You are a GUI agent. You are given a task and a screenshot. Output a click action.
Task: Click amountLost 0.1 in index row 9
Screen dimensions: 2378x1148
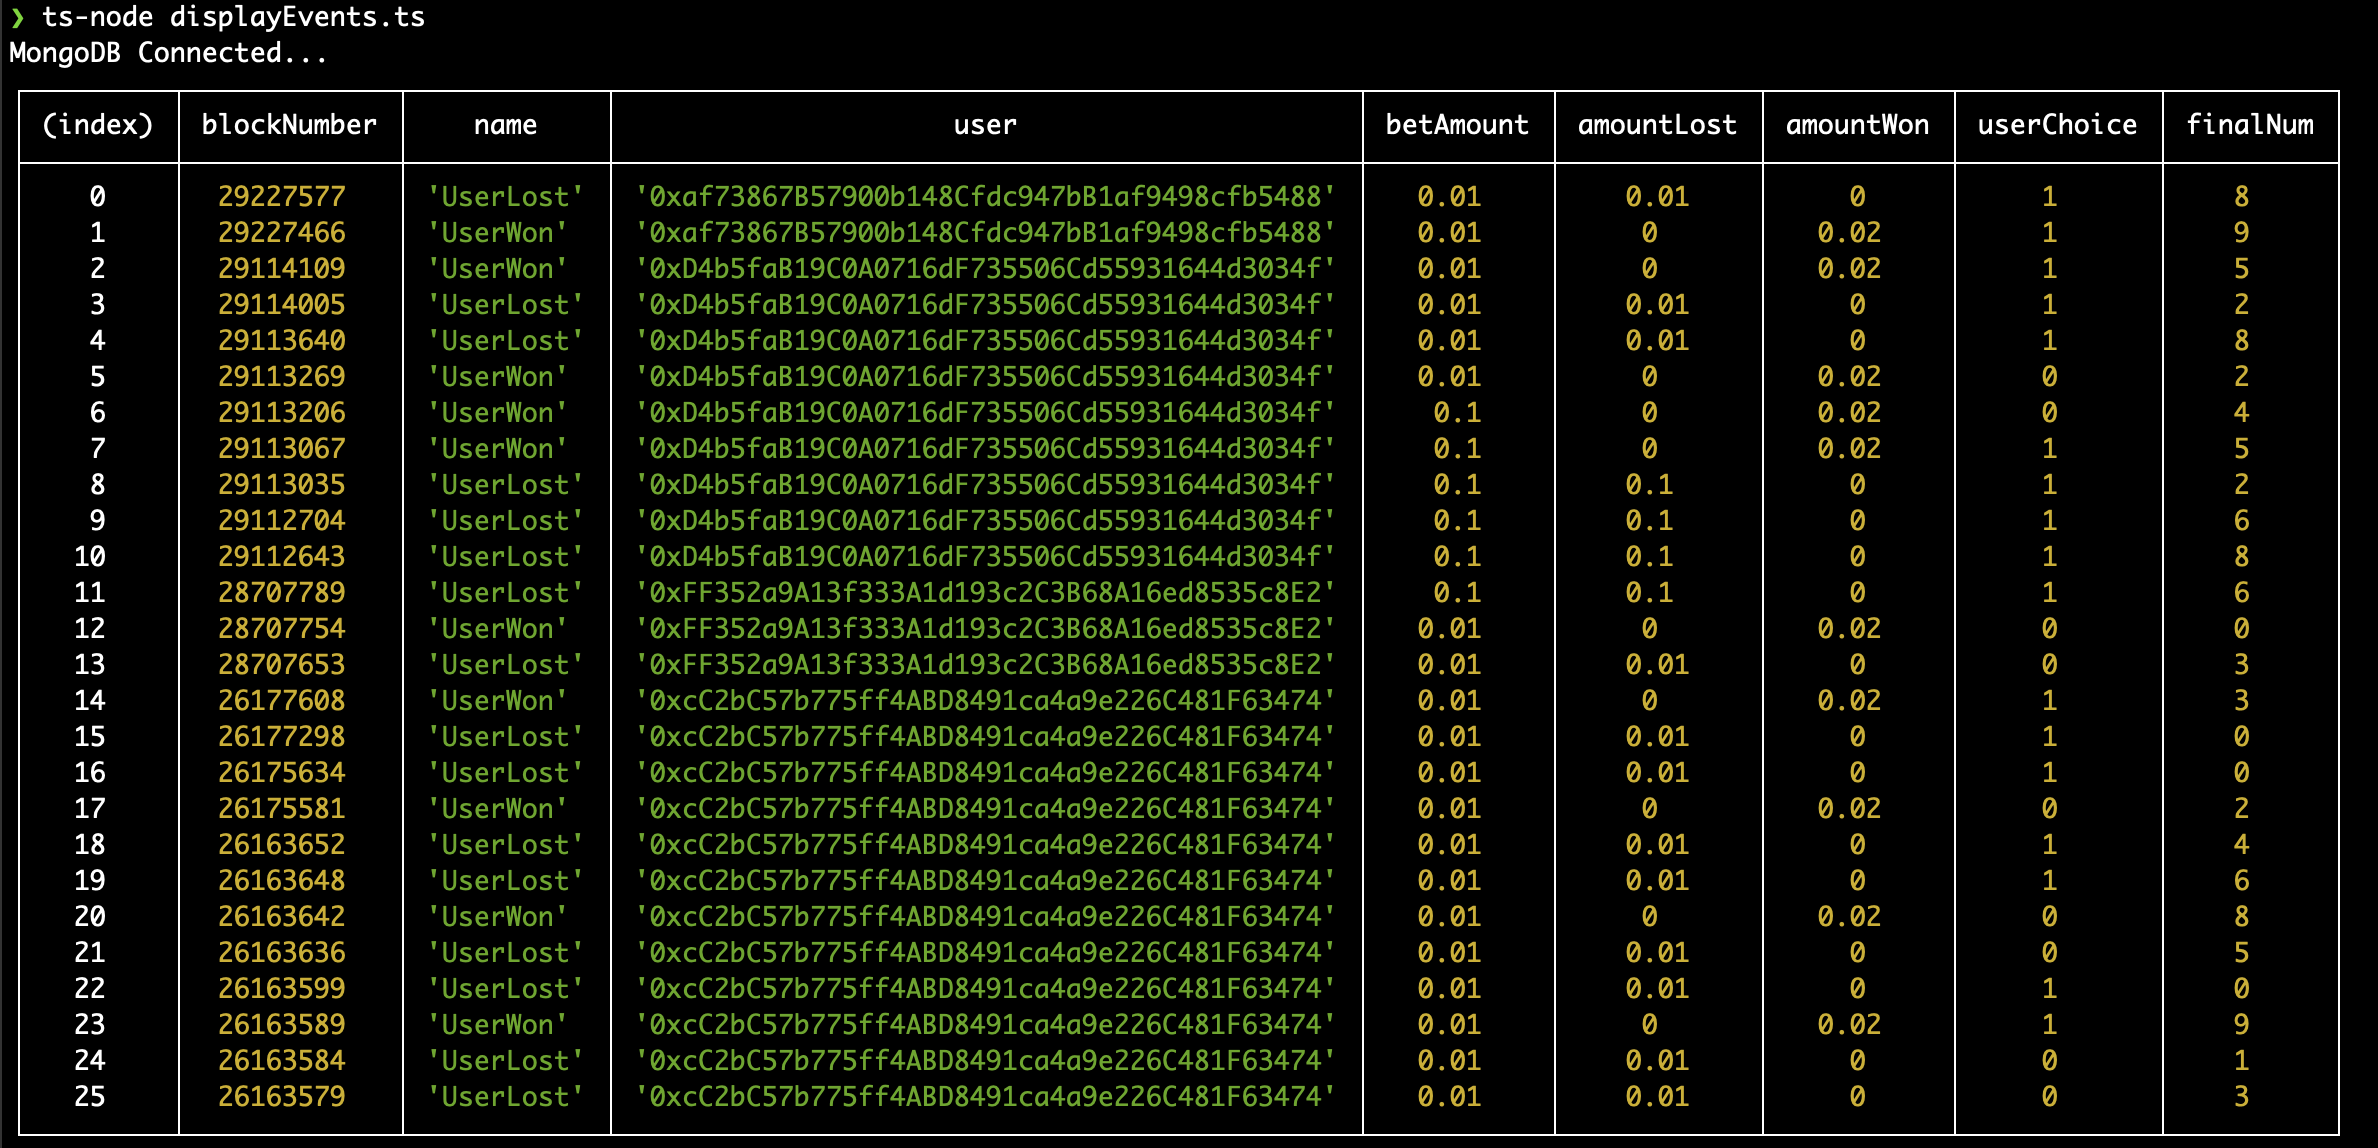coord(1649,521)
